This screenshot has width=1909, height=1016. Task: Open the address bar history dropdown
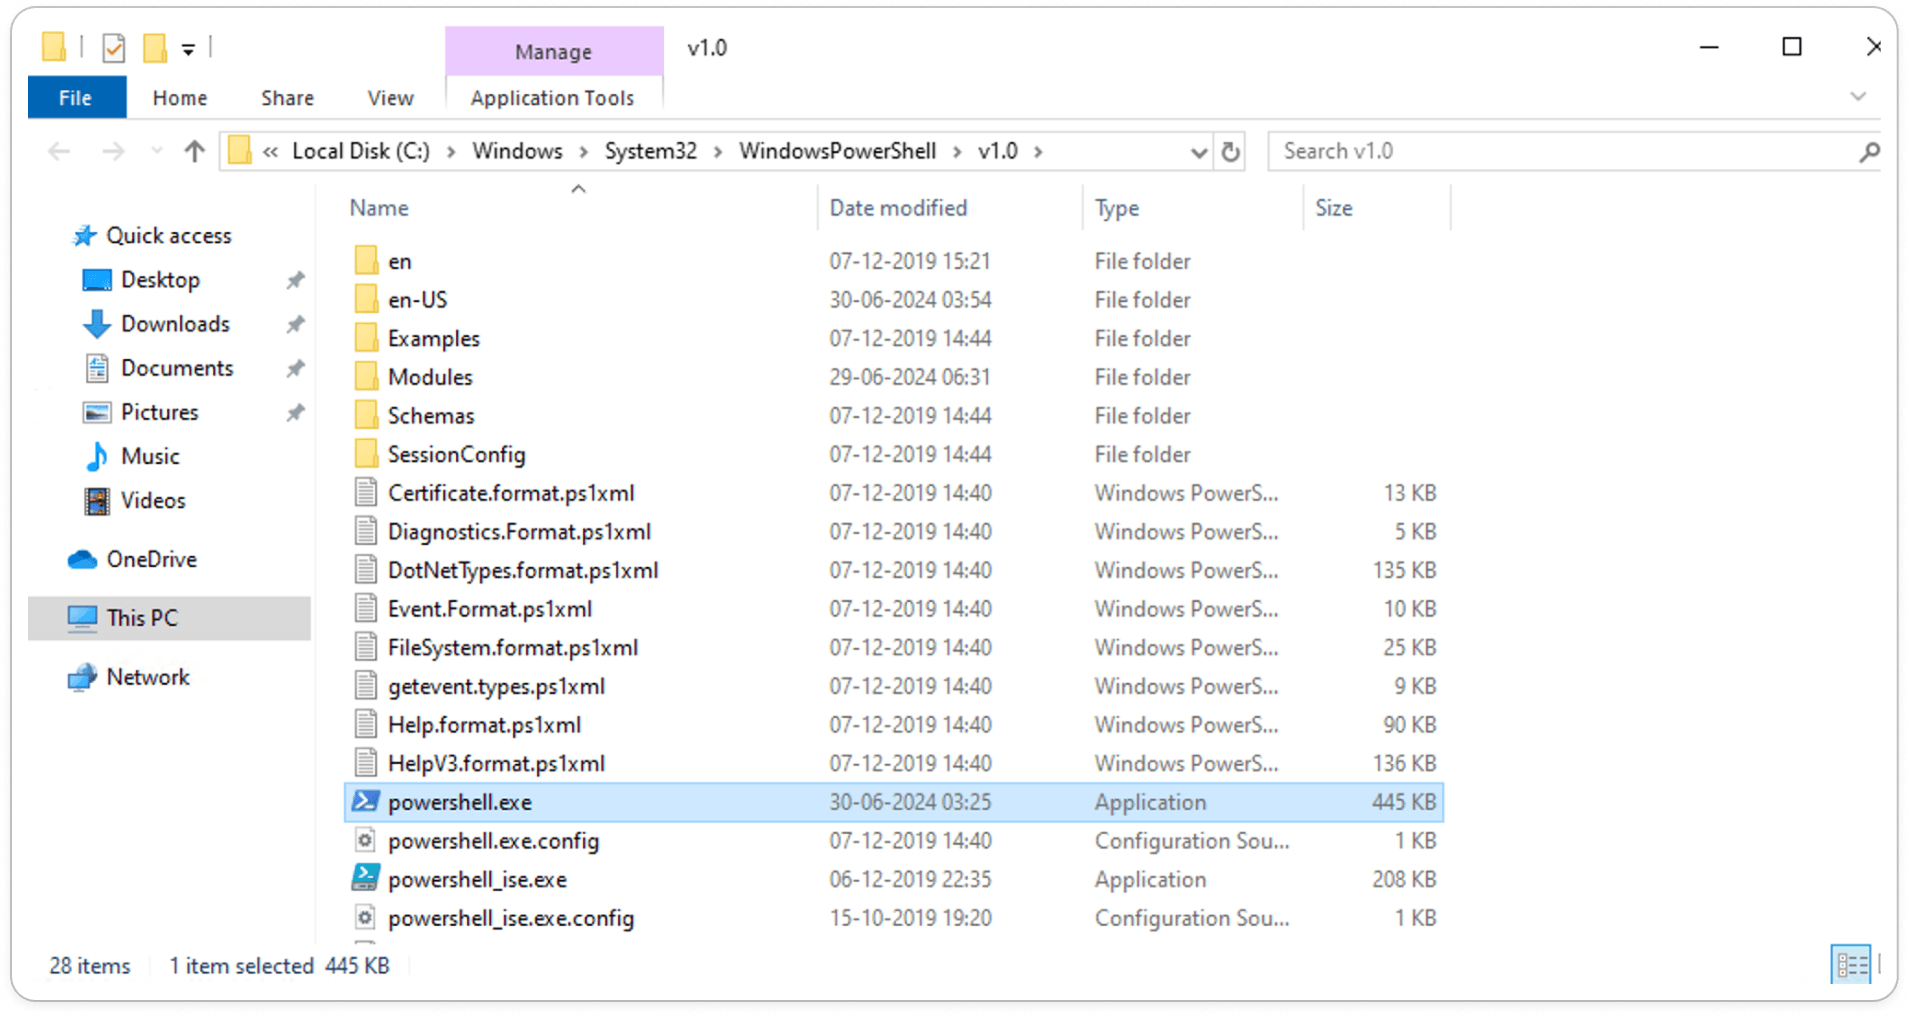(x=1198, y=152)
